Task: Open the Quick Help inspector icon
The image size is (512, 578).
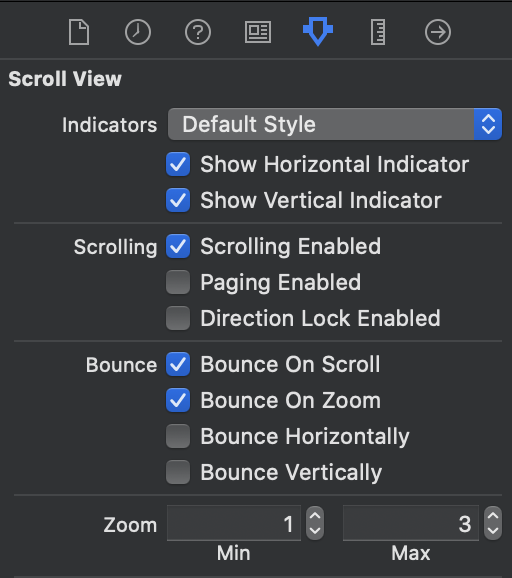Action: 198,32
